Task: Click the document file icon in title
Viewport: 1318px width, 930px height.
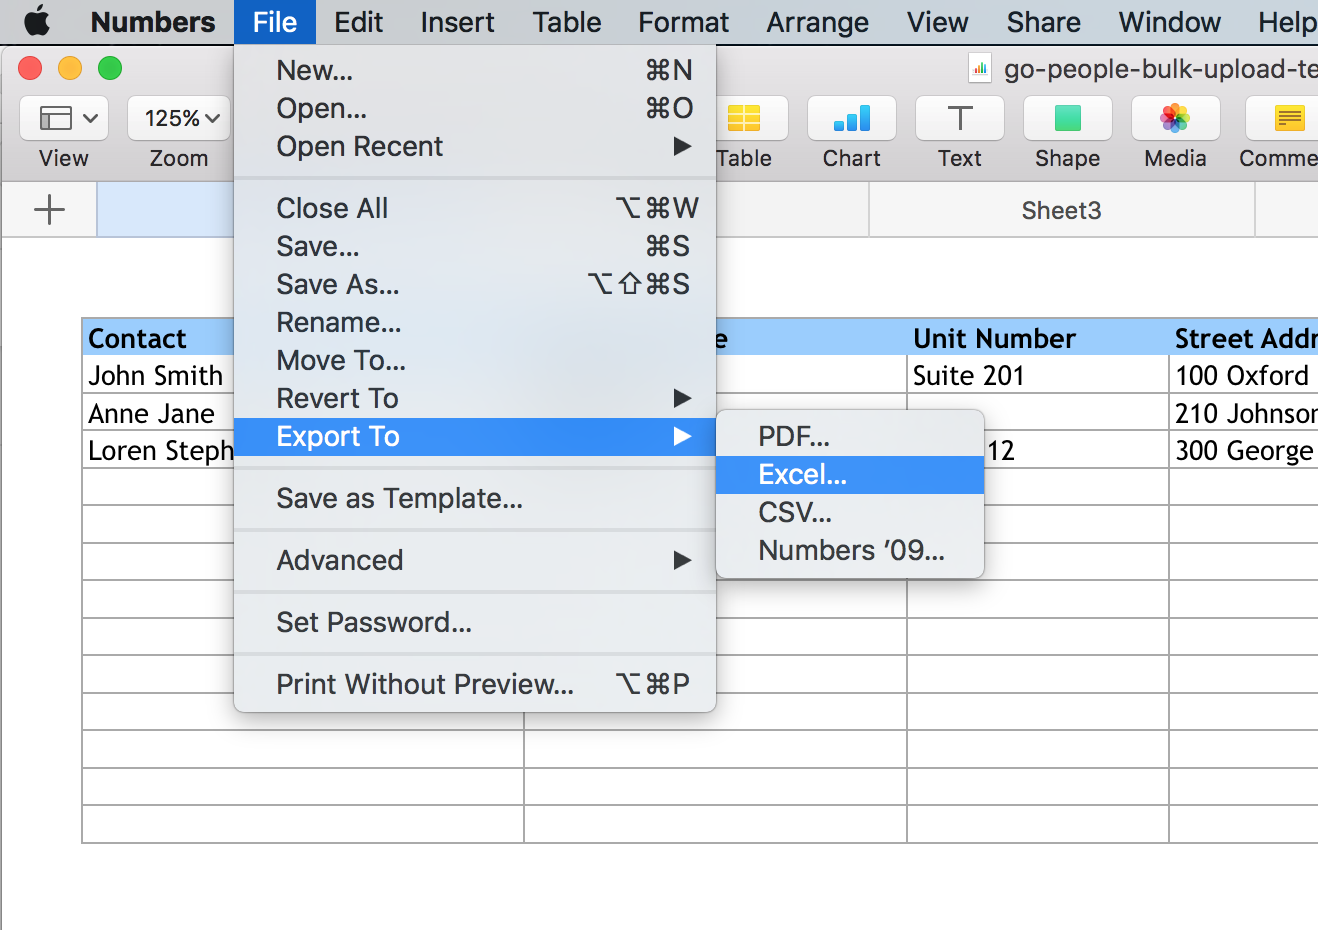Action: (x=980, y=69)
